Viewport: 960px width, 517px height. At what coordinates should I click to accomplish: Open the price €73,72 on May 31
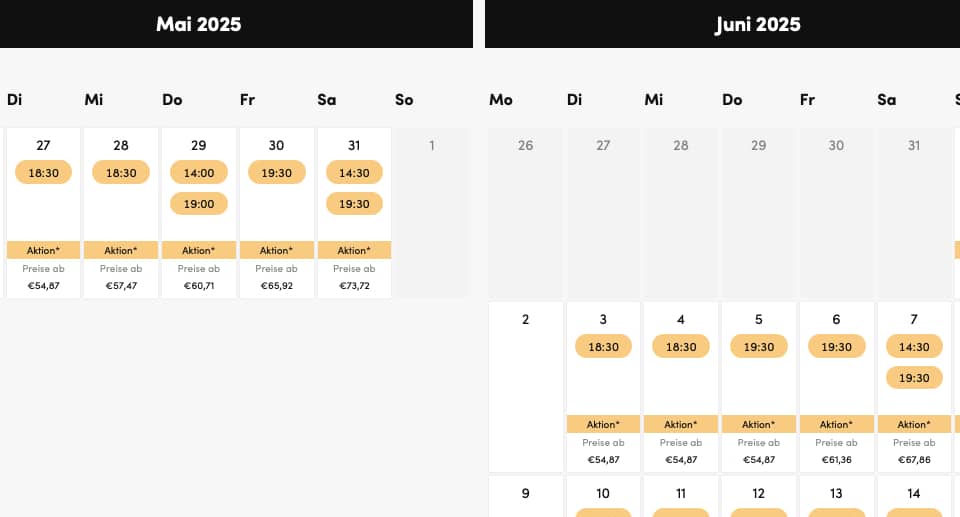(354, 285)
